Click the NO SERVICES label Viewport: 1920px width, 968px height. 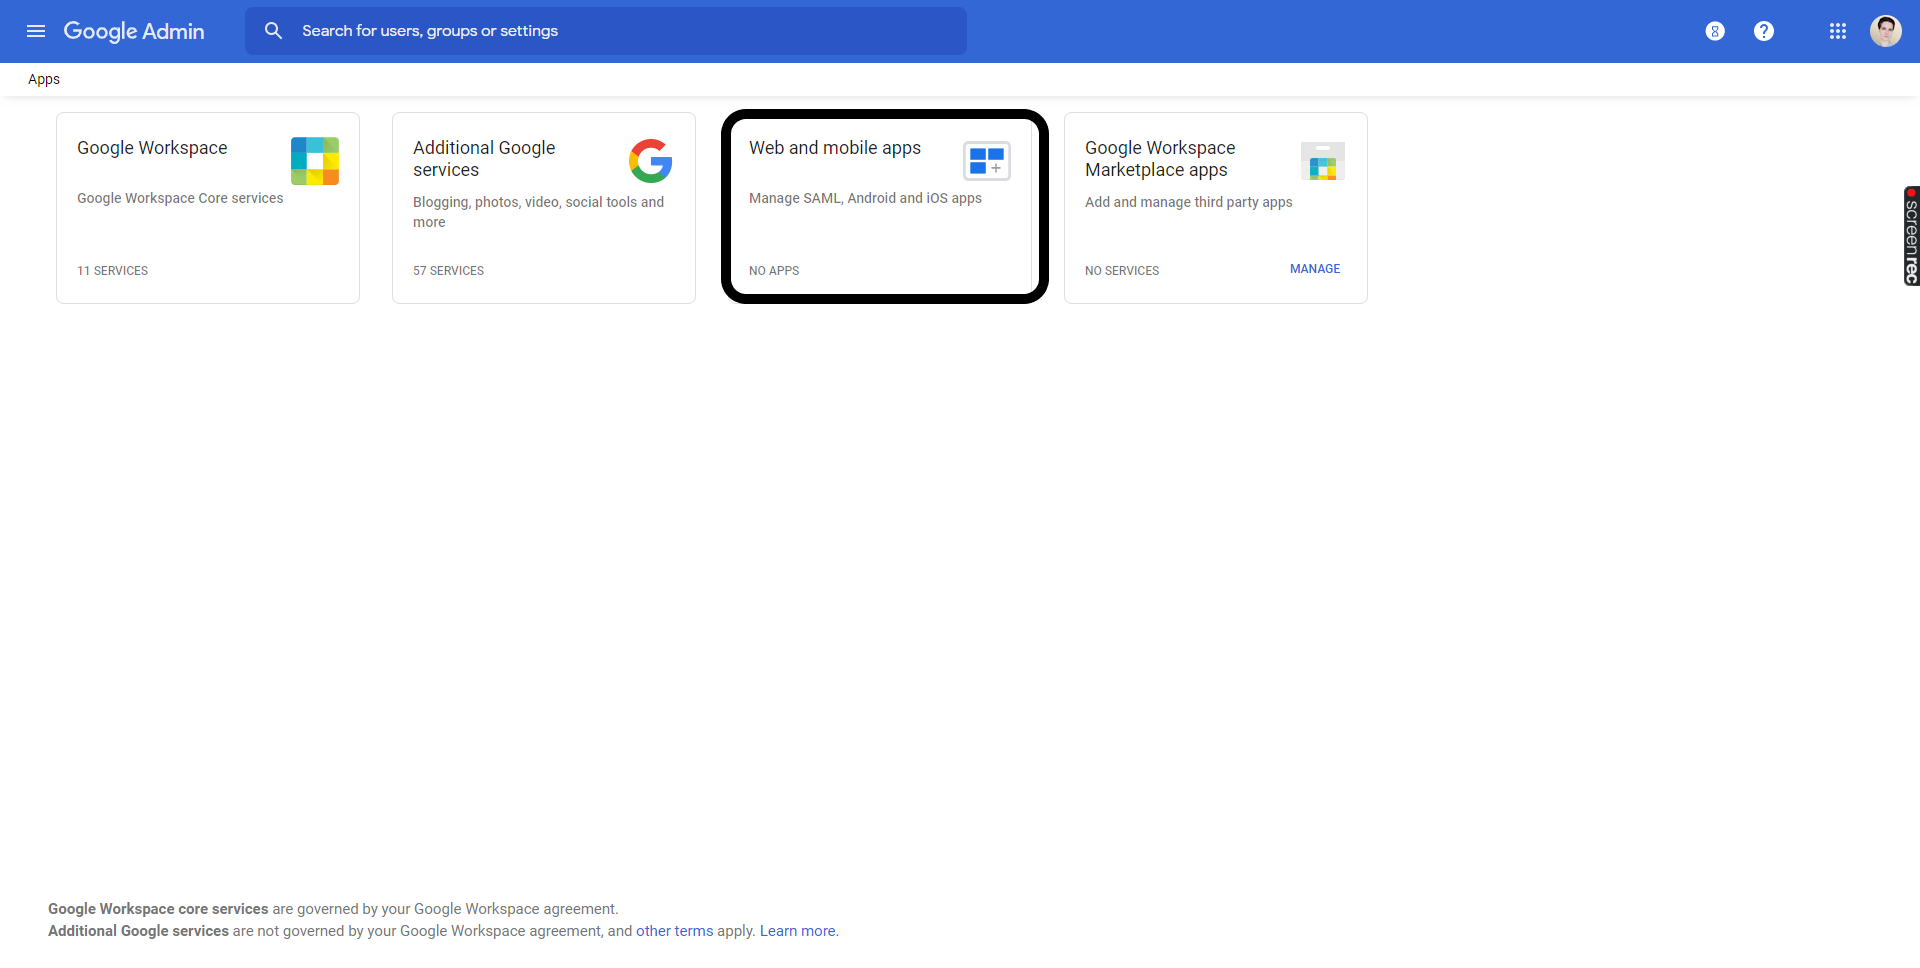[1122, 271]
